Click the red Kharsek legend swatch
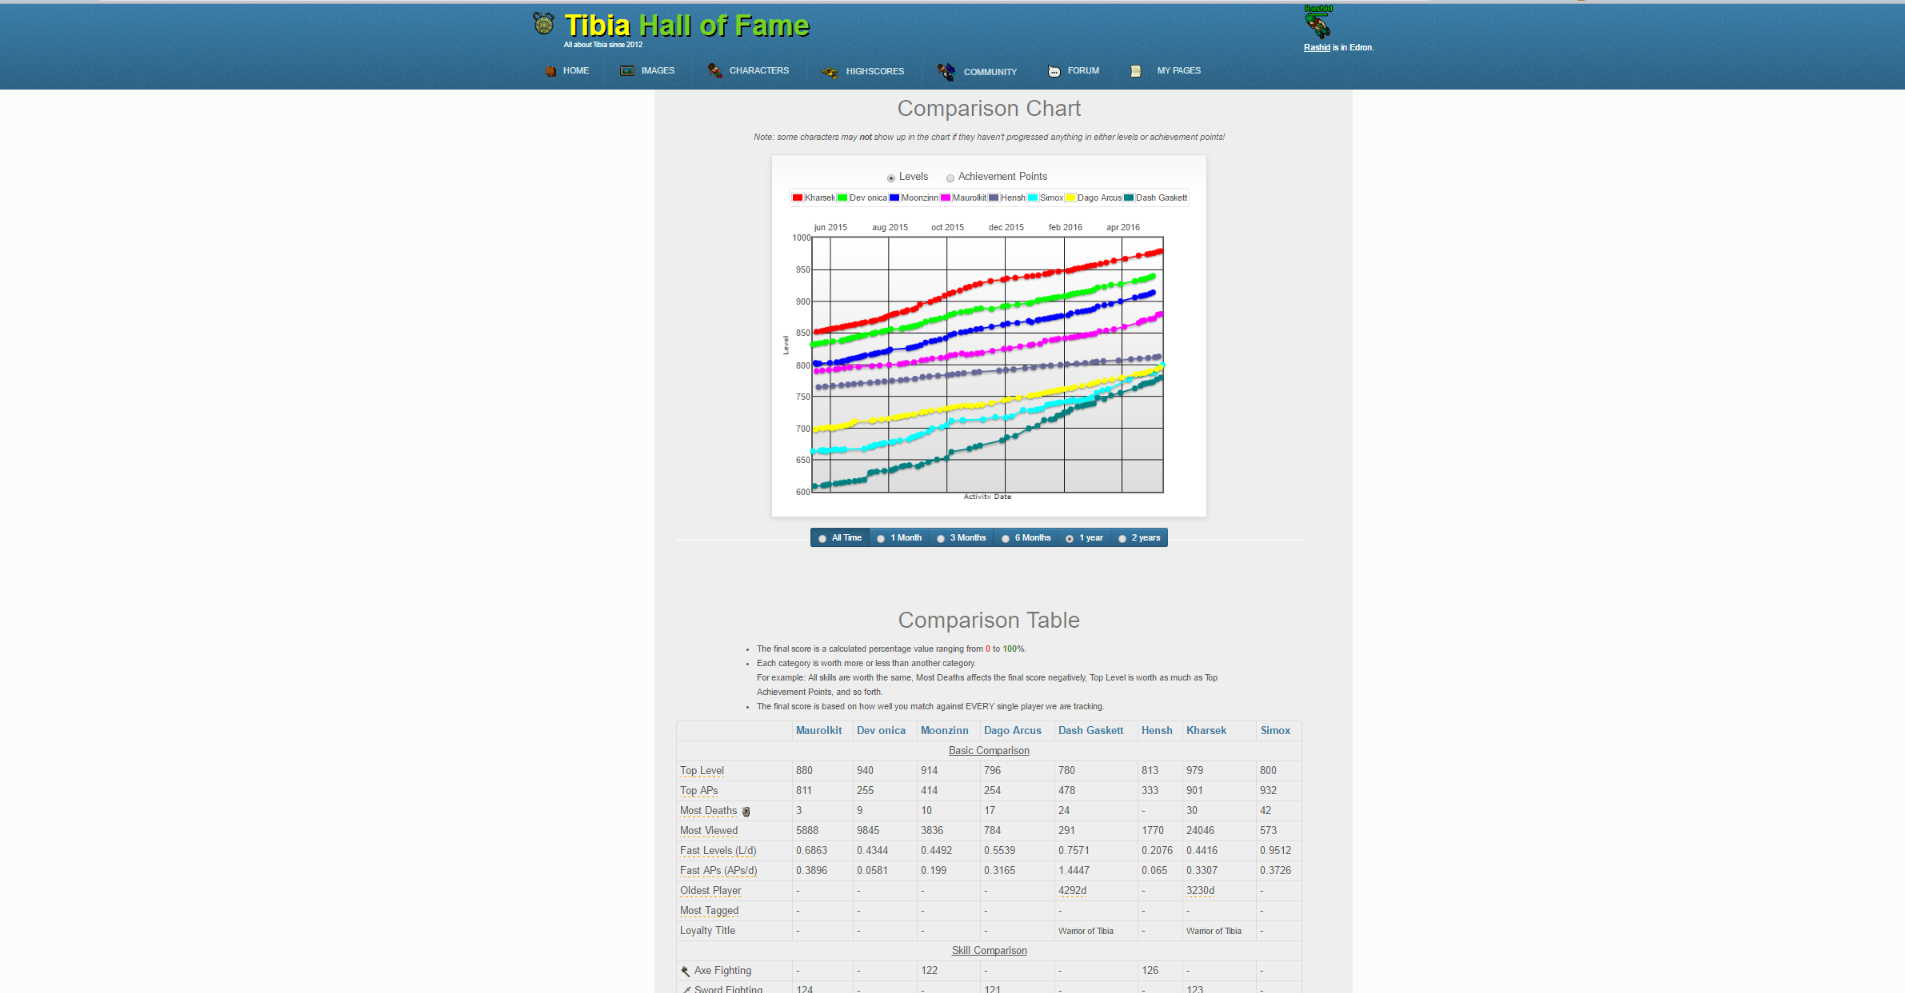Screen dimensions: 1905x993 click(x=797, y=198)
